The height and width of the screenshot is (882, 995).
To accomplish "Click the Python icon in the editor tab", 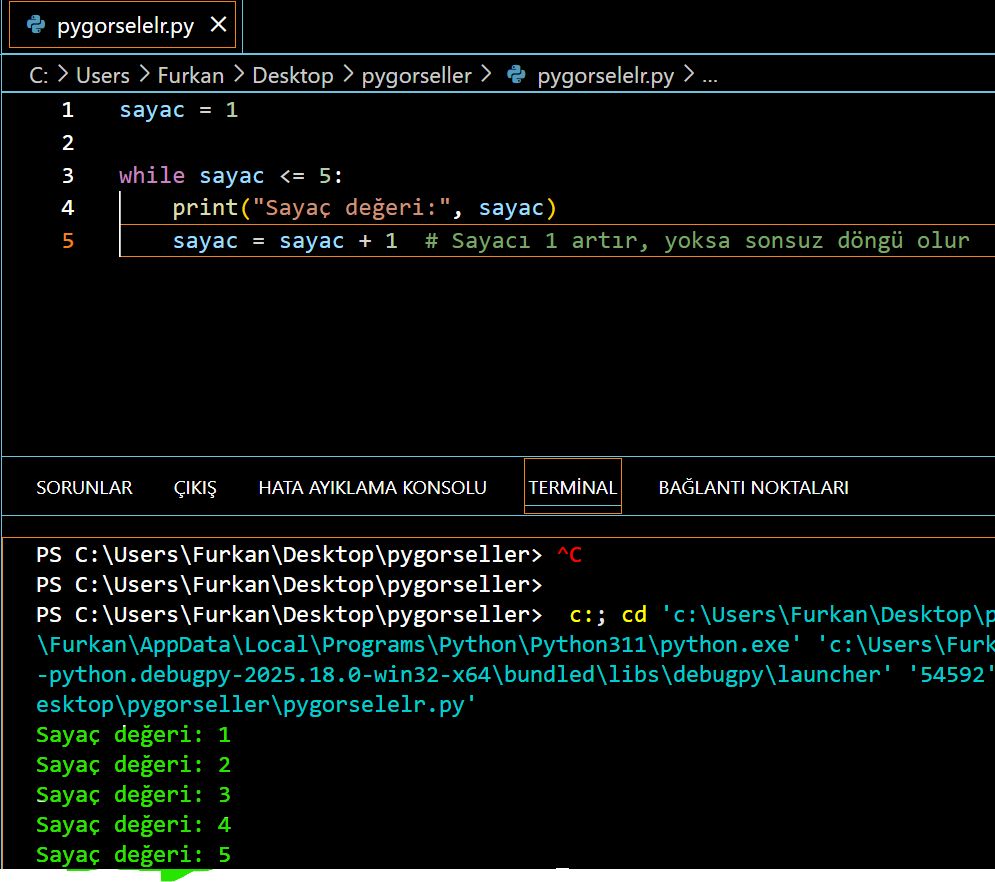I will pyautogui.click(x=37, y=26).
